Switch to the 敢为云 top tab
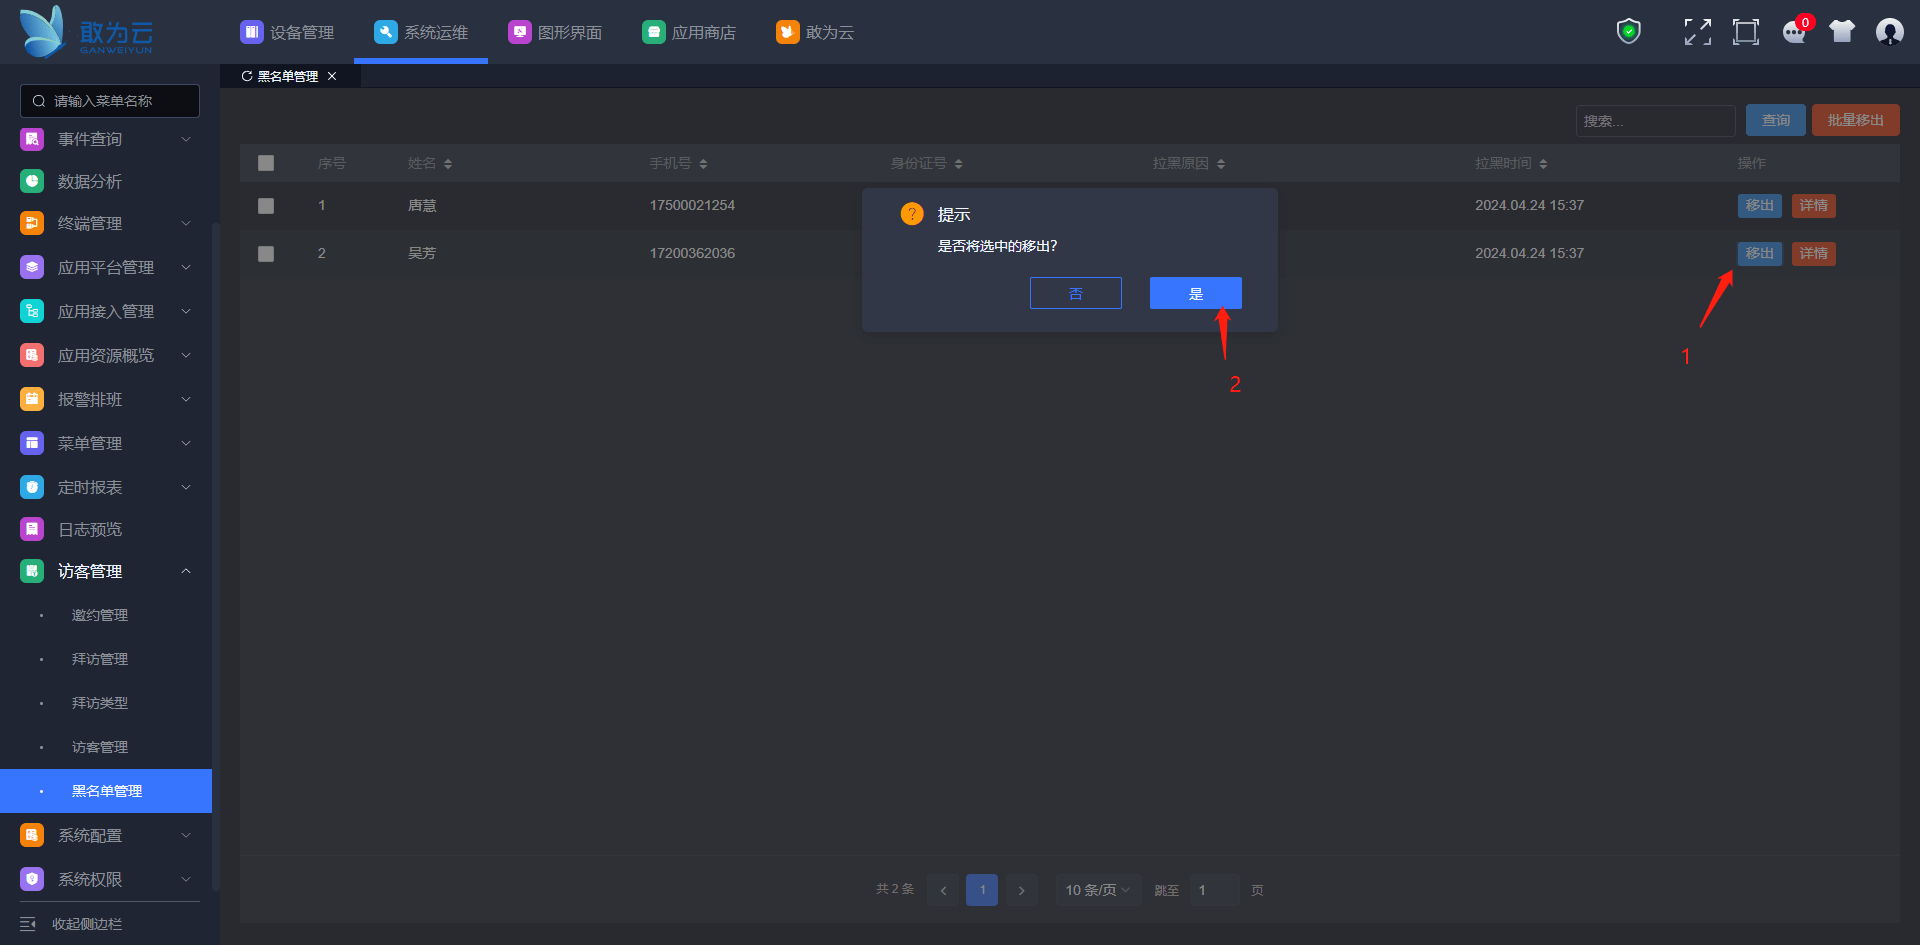 pyautogui.click(x=815, y=32)
